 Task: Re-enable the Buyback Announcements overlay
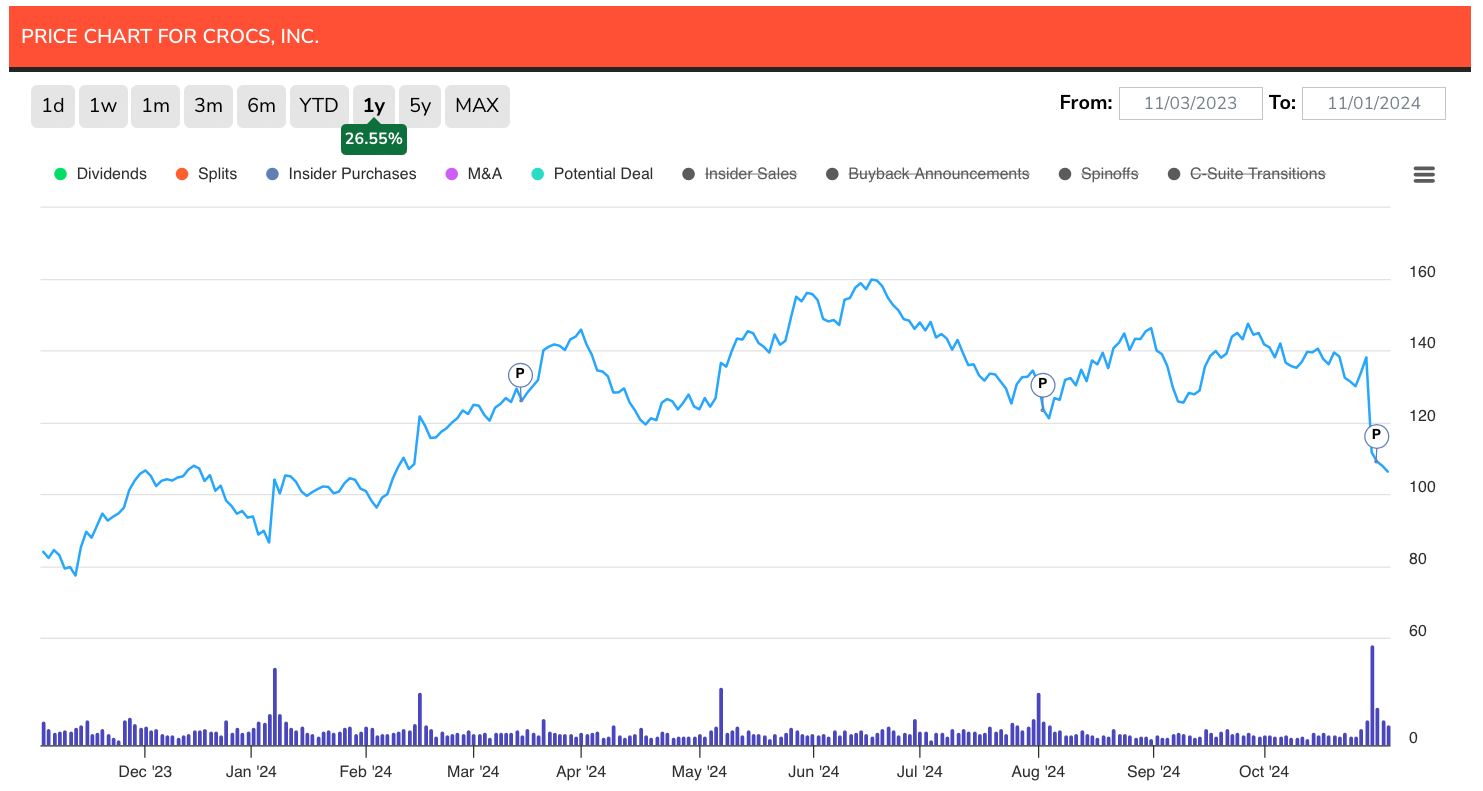click(x=939, y=173)
